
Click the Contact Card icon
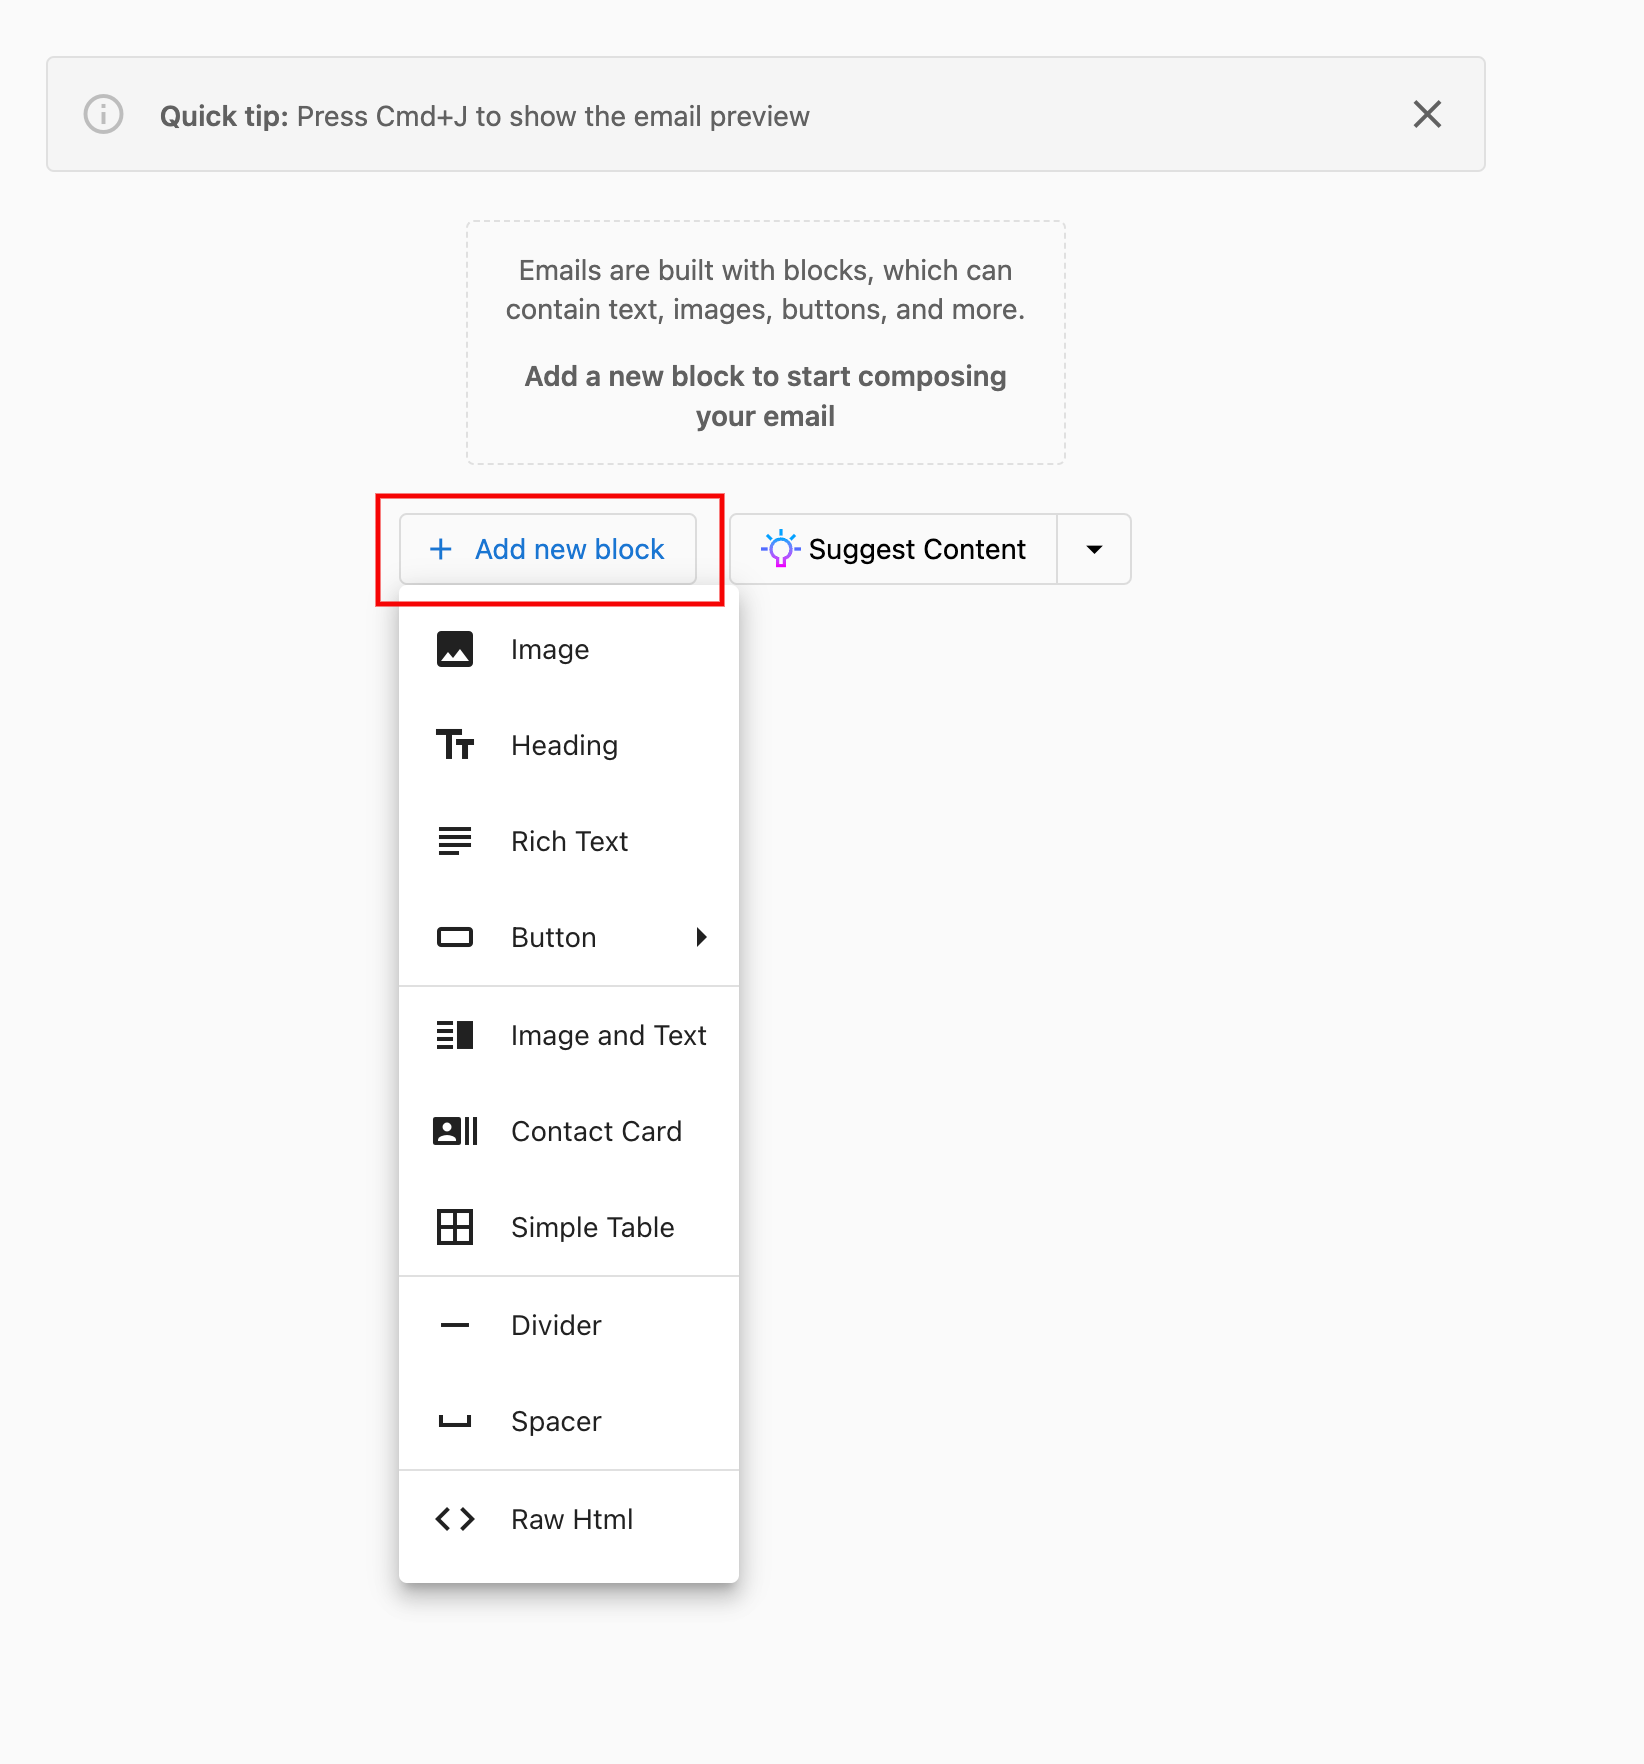(455, 1131)
